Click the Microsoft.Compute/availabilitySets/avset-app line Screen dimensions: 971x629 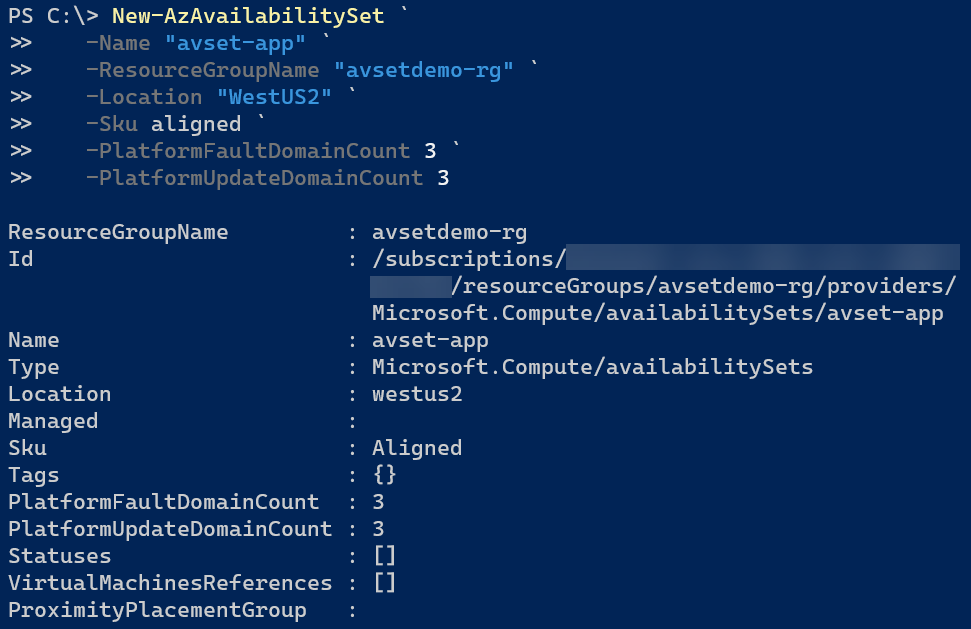pyautogui.click(x=658, y=313)
